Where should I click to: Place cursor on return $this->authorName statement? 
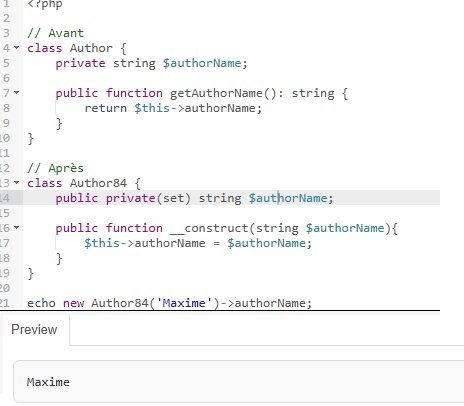click(x=173, y=108)
